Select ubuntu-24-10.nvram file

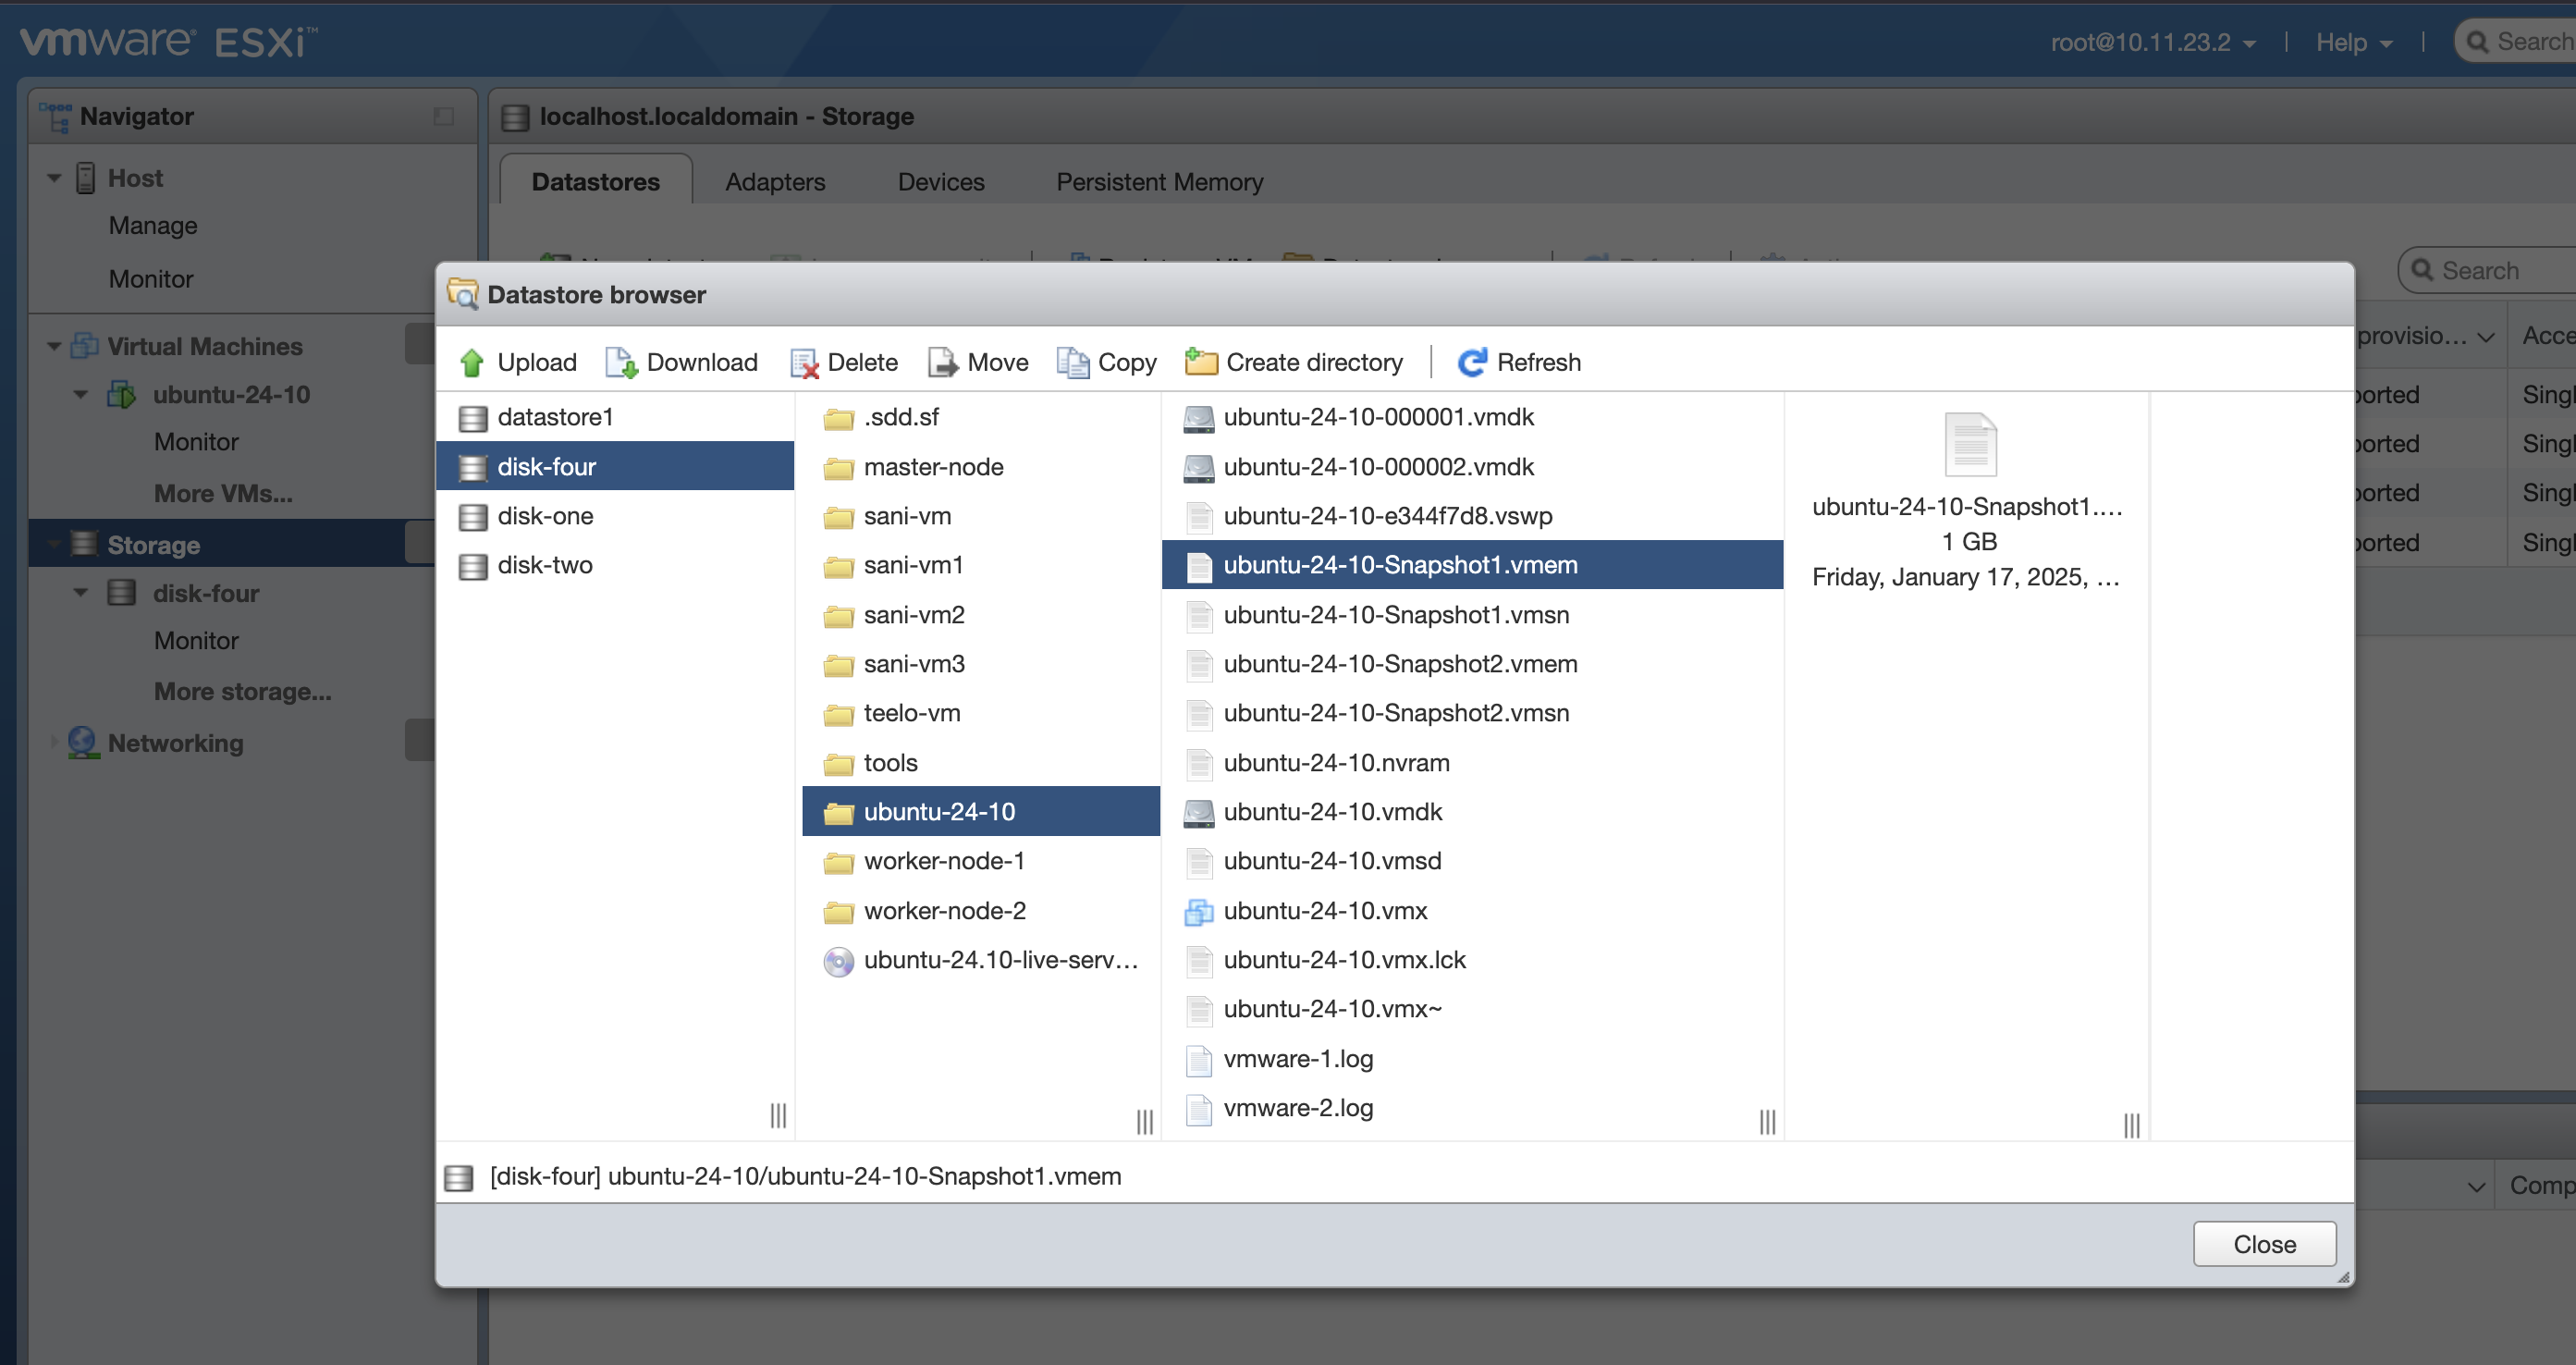click(x=1472, y=763)
